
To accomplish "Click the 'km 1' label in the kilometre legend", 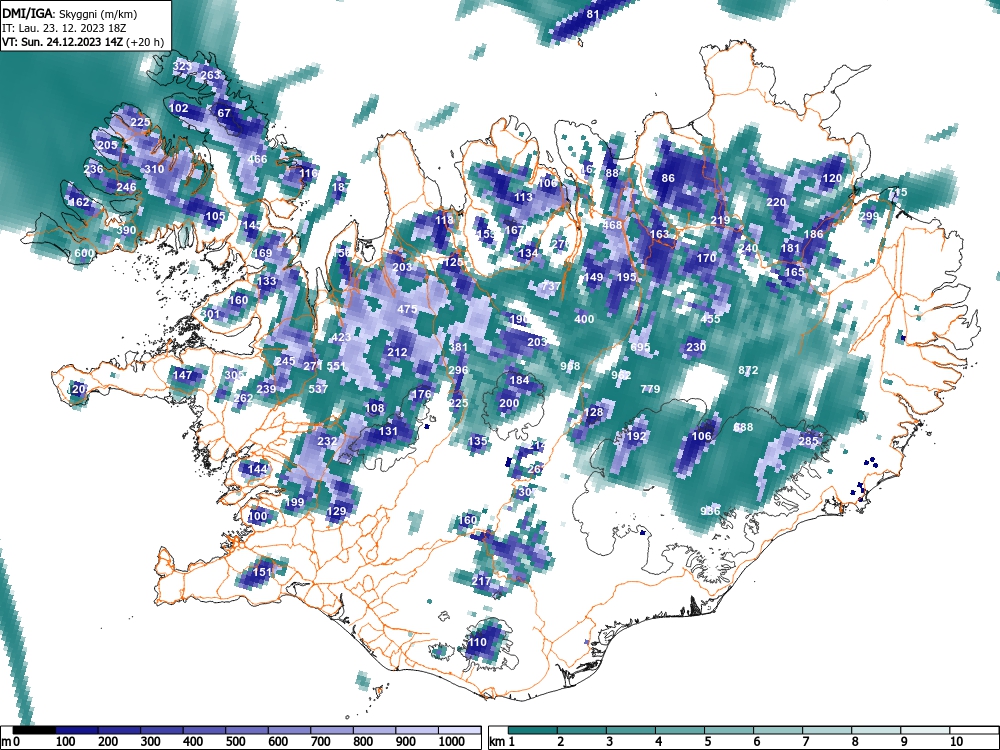I will tap(503, 742).
